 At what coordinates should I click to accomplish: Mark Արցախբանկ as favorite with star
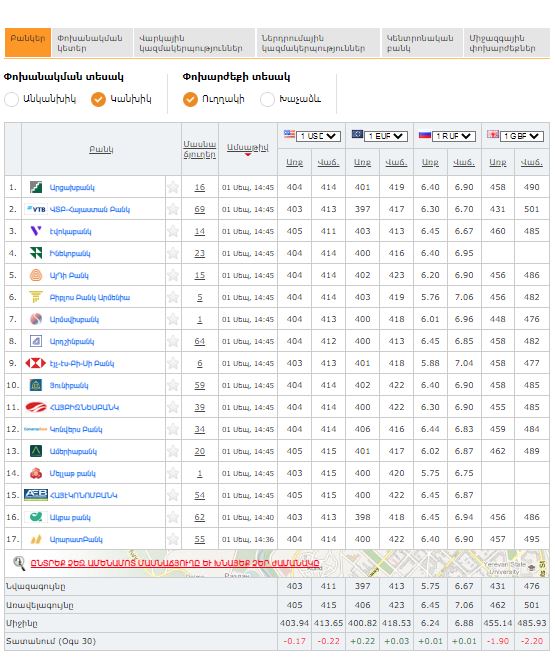pyautogui.click(x=173, y=187)
